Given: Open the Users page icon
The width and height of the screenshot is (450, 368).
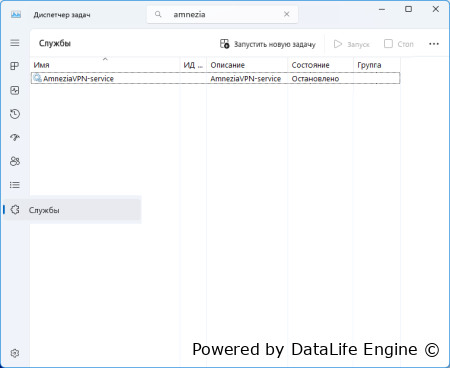Looking at the screenshot, I should 15,161.
